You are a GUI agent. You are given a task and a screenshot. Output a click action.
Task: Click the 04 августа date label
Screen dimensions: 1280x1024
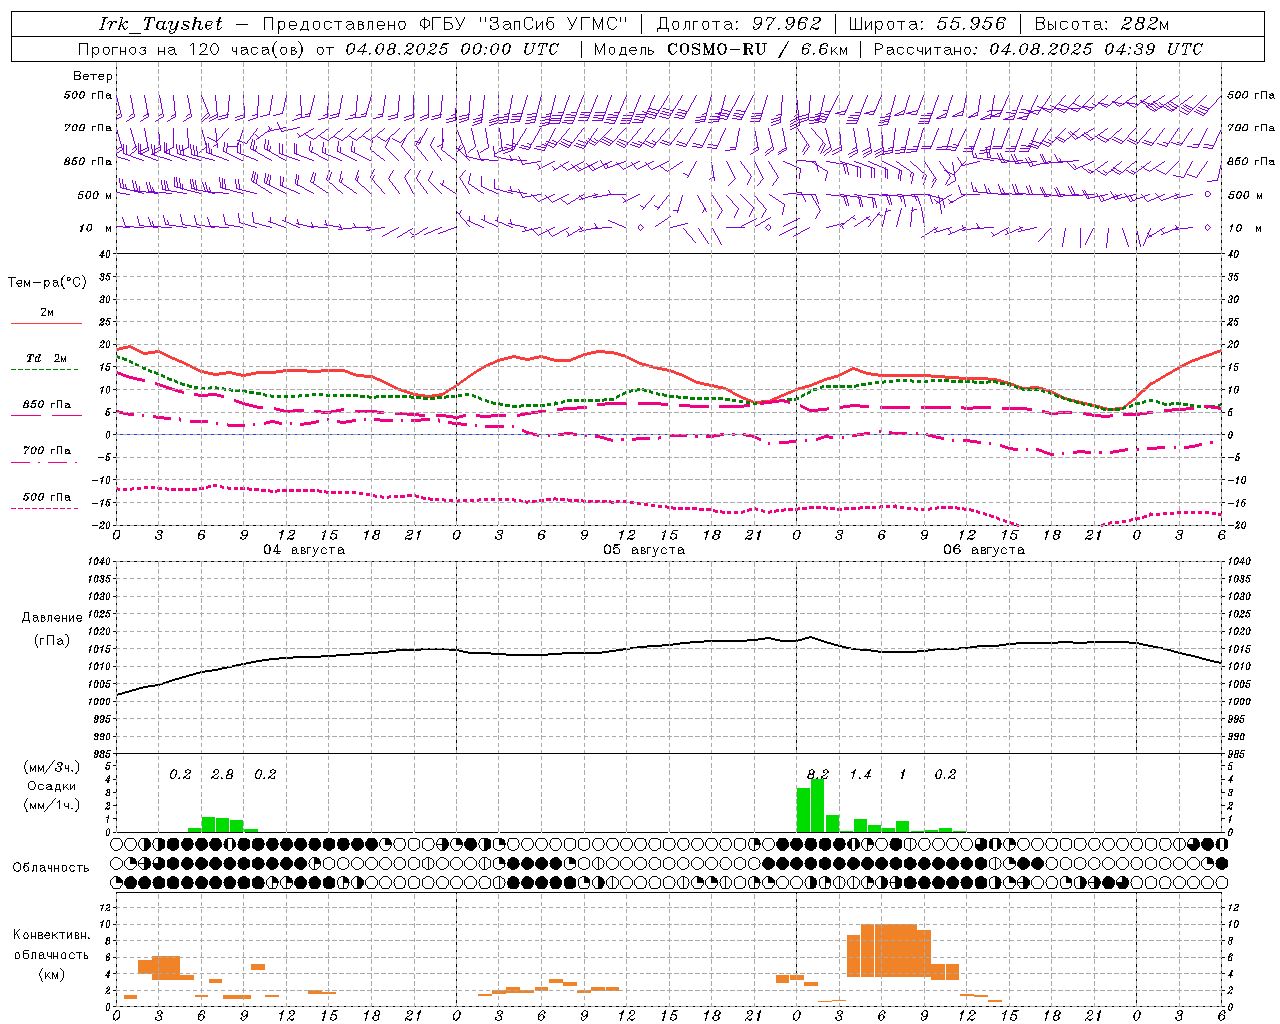304,550
